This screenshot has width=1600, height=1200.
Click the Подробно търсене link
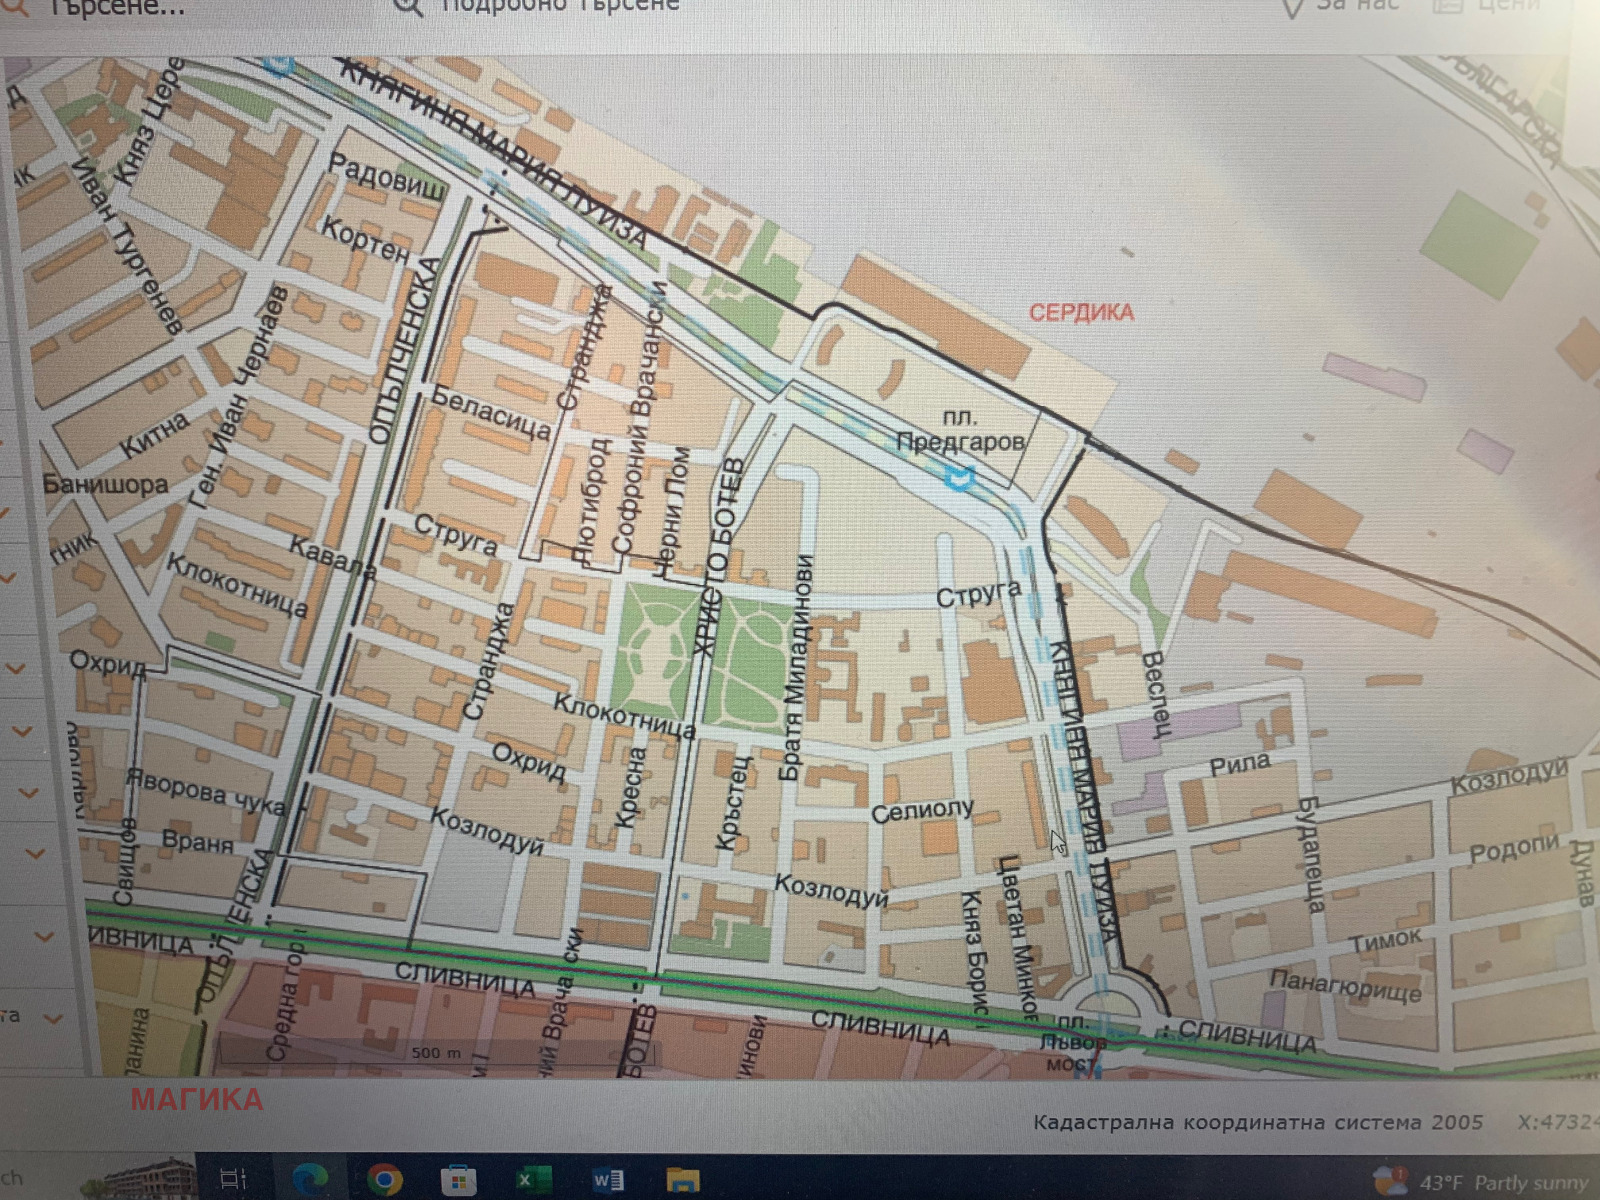tap(560, 6)
